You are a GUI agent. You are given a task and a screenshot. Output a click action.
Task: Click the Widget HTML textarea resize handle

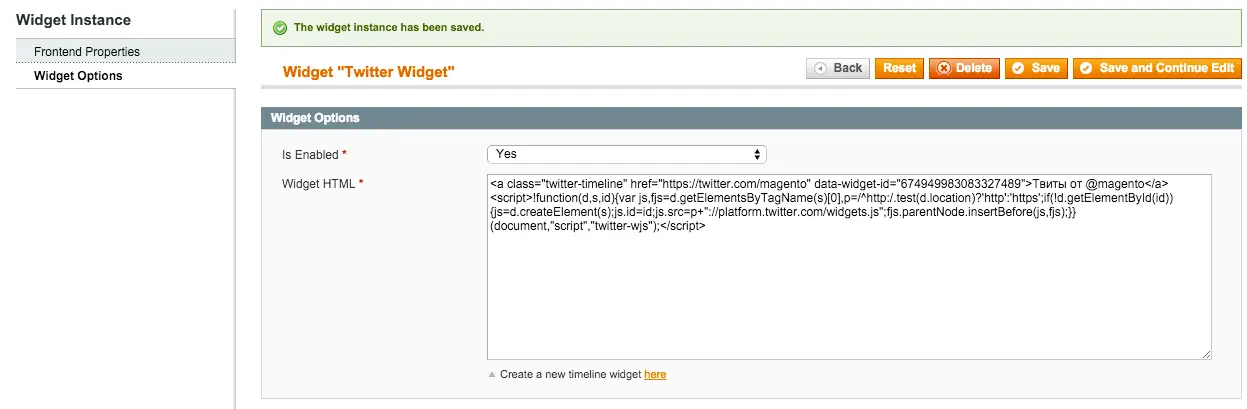[1206, 354]
